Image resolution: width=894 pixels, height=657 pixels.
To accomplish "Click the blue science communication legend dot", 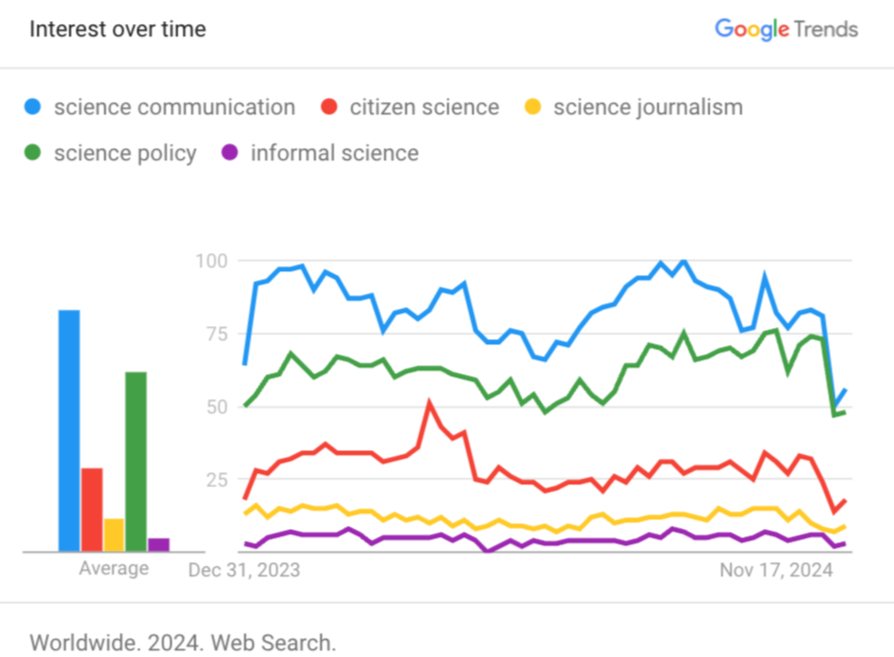I will (x=34, y=107).
